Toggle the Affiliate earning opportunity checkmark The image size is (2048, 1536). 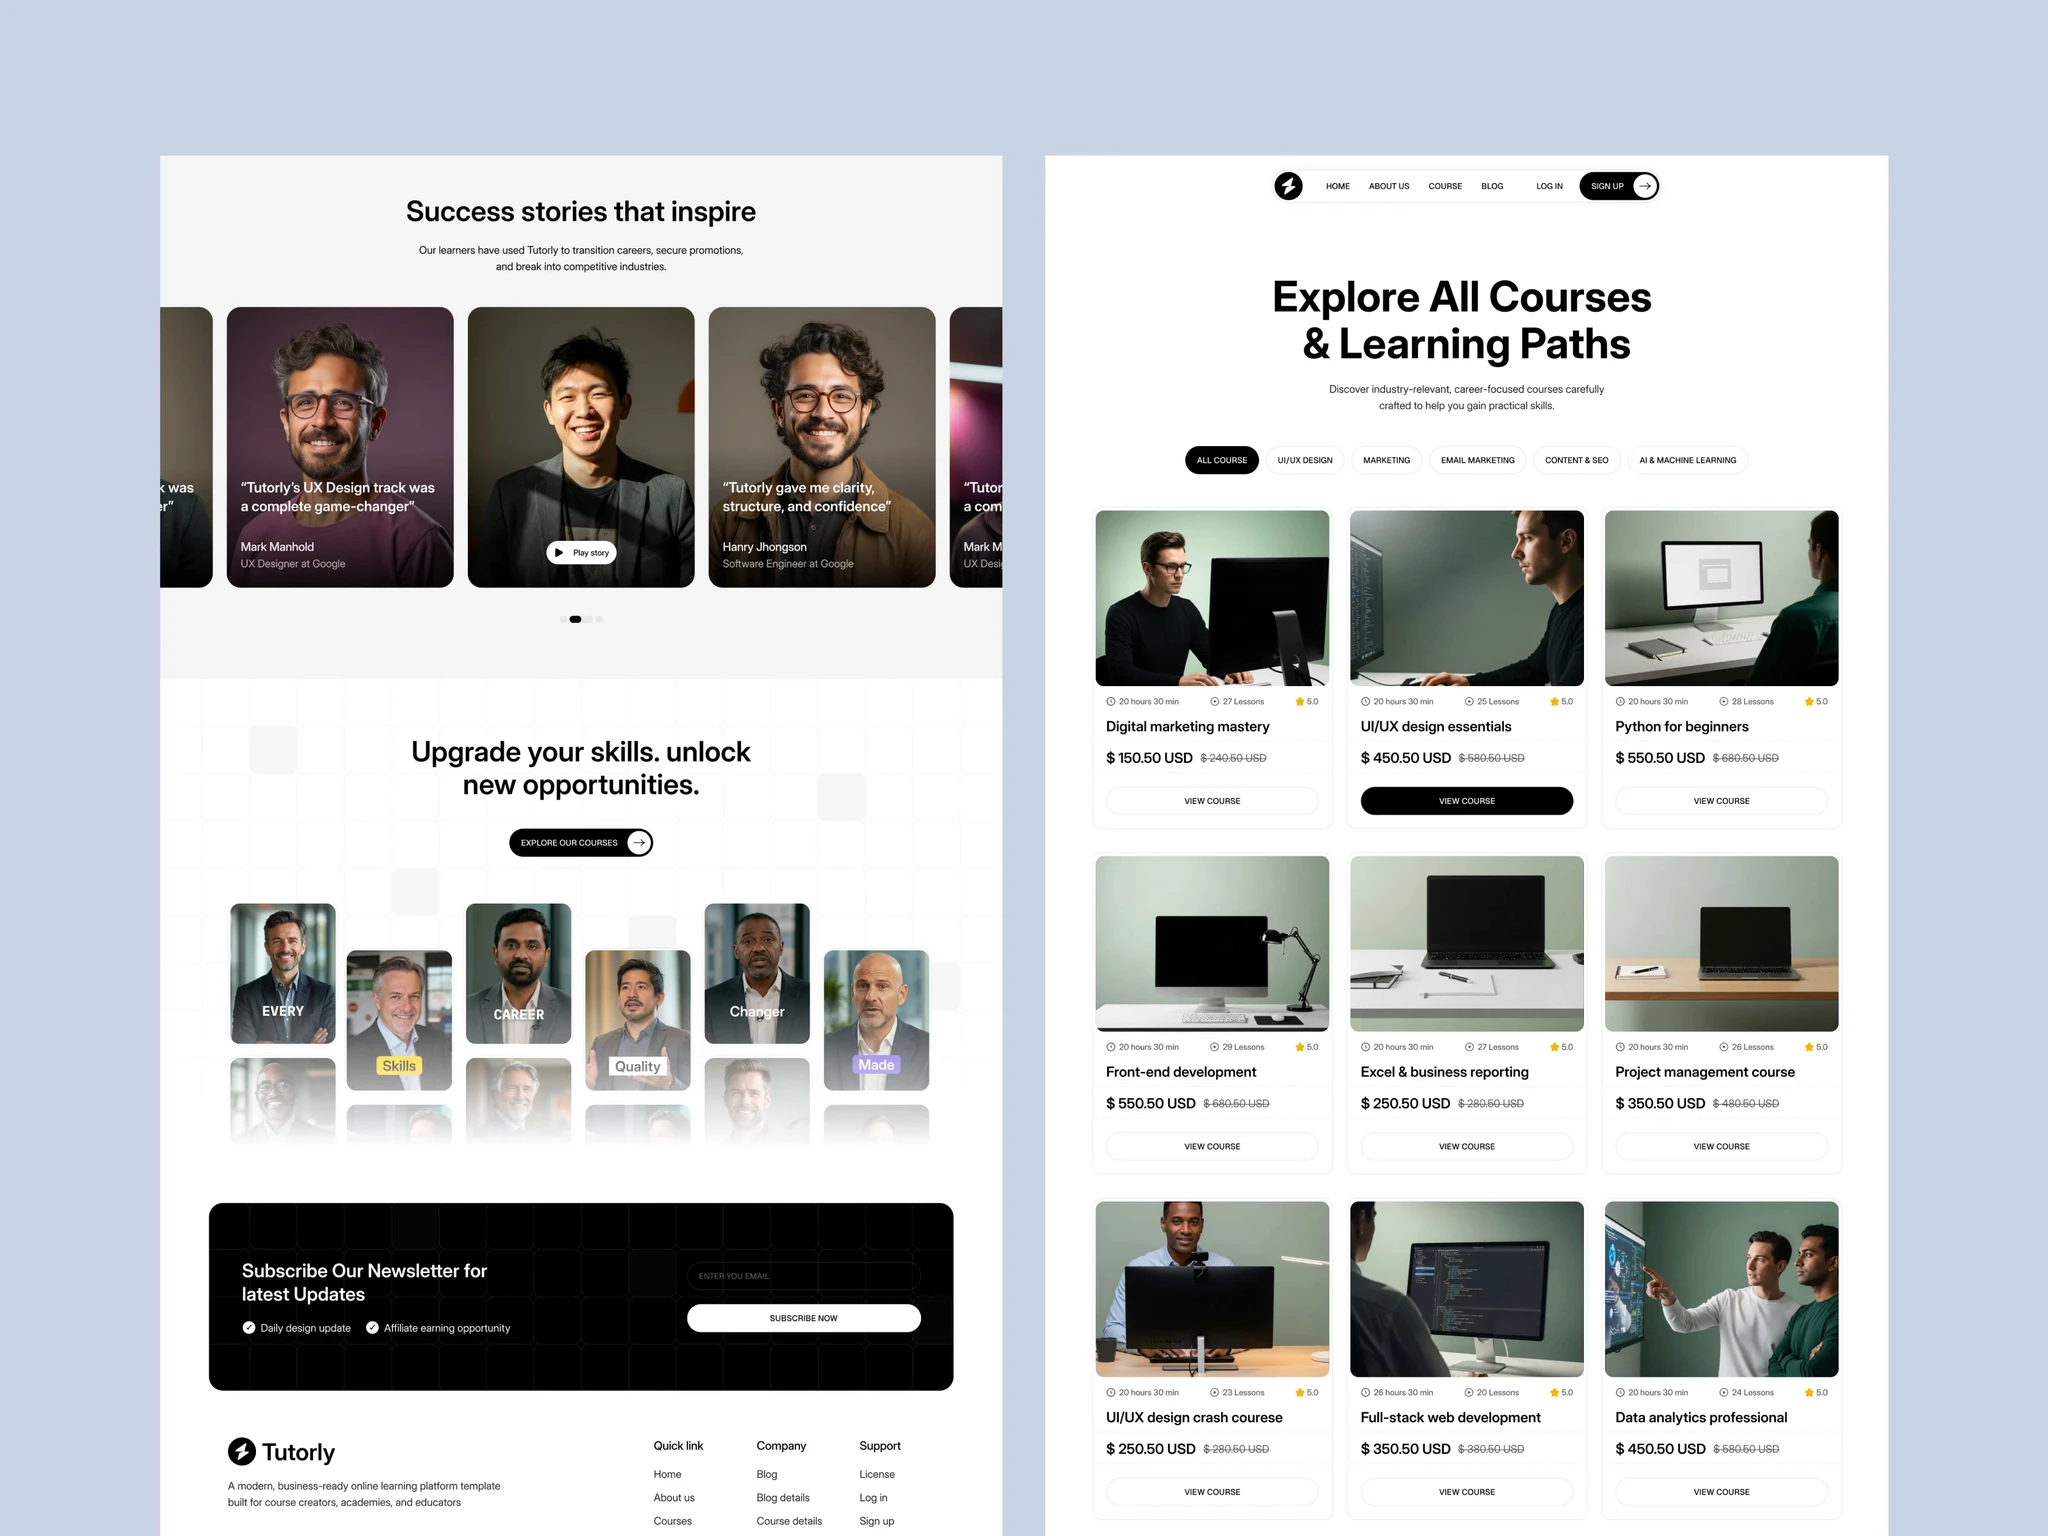coord(372,1327)
